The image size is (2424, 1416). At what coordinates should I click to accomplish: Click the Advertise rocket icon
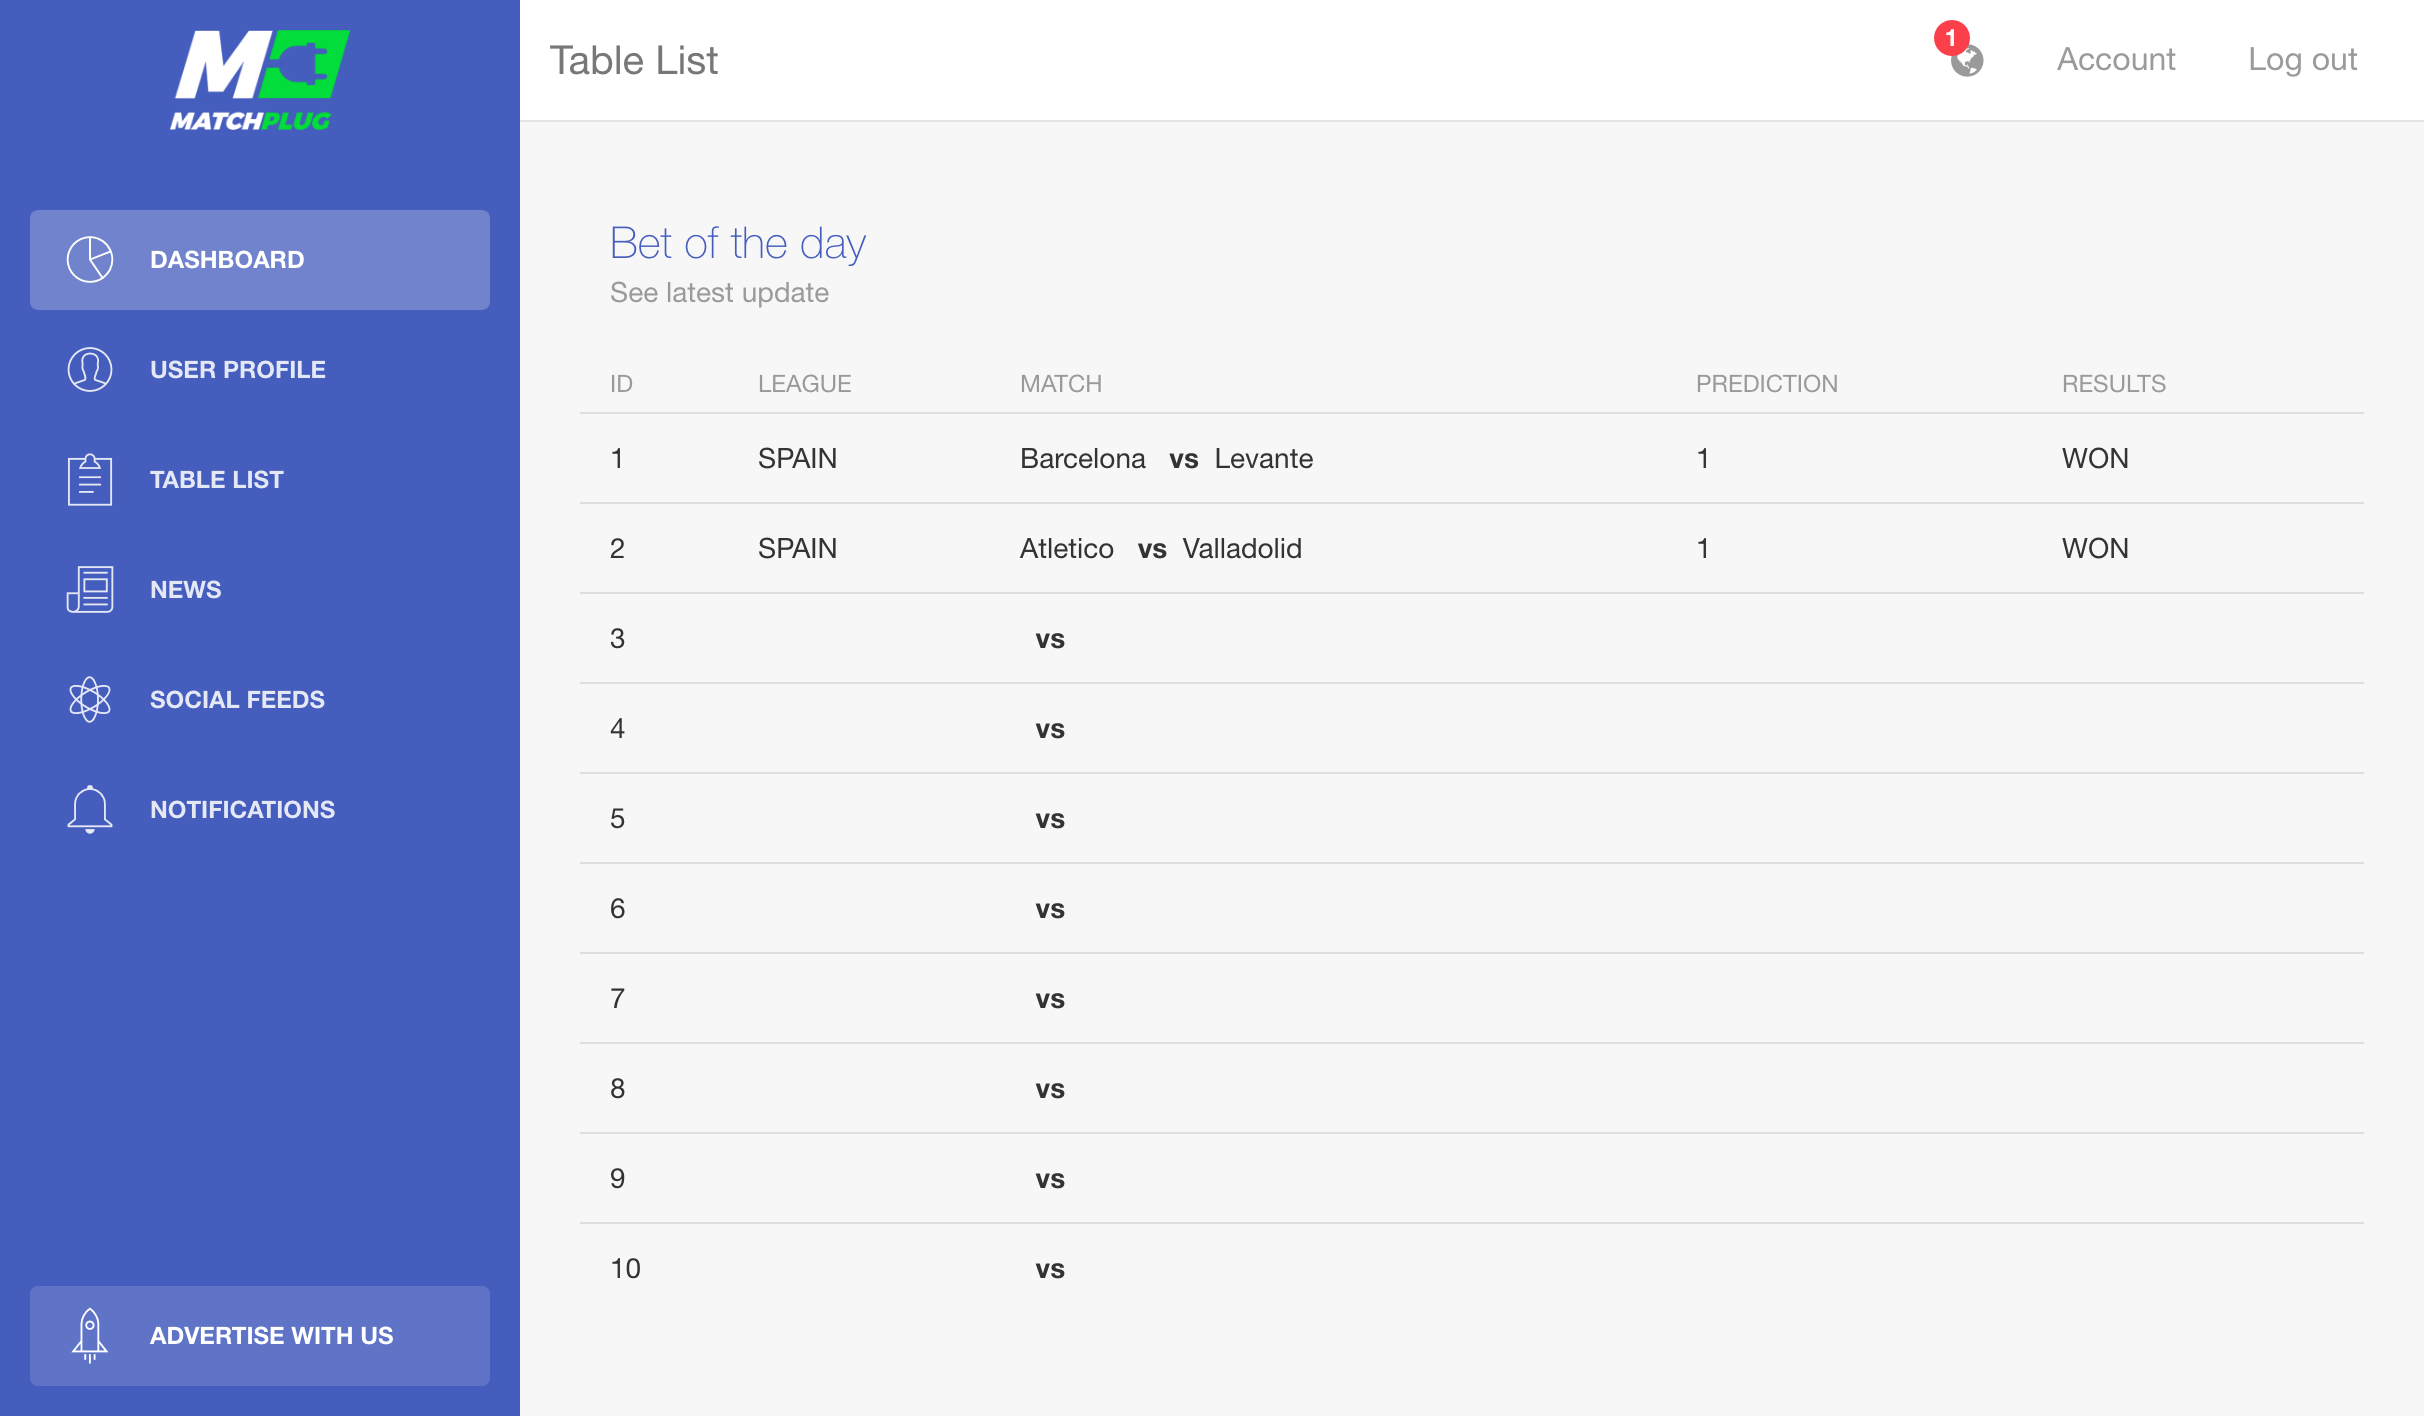click(x=90, y=1336)
